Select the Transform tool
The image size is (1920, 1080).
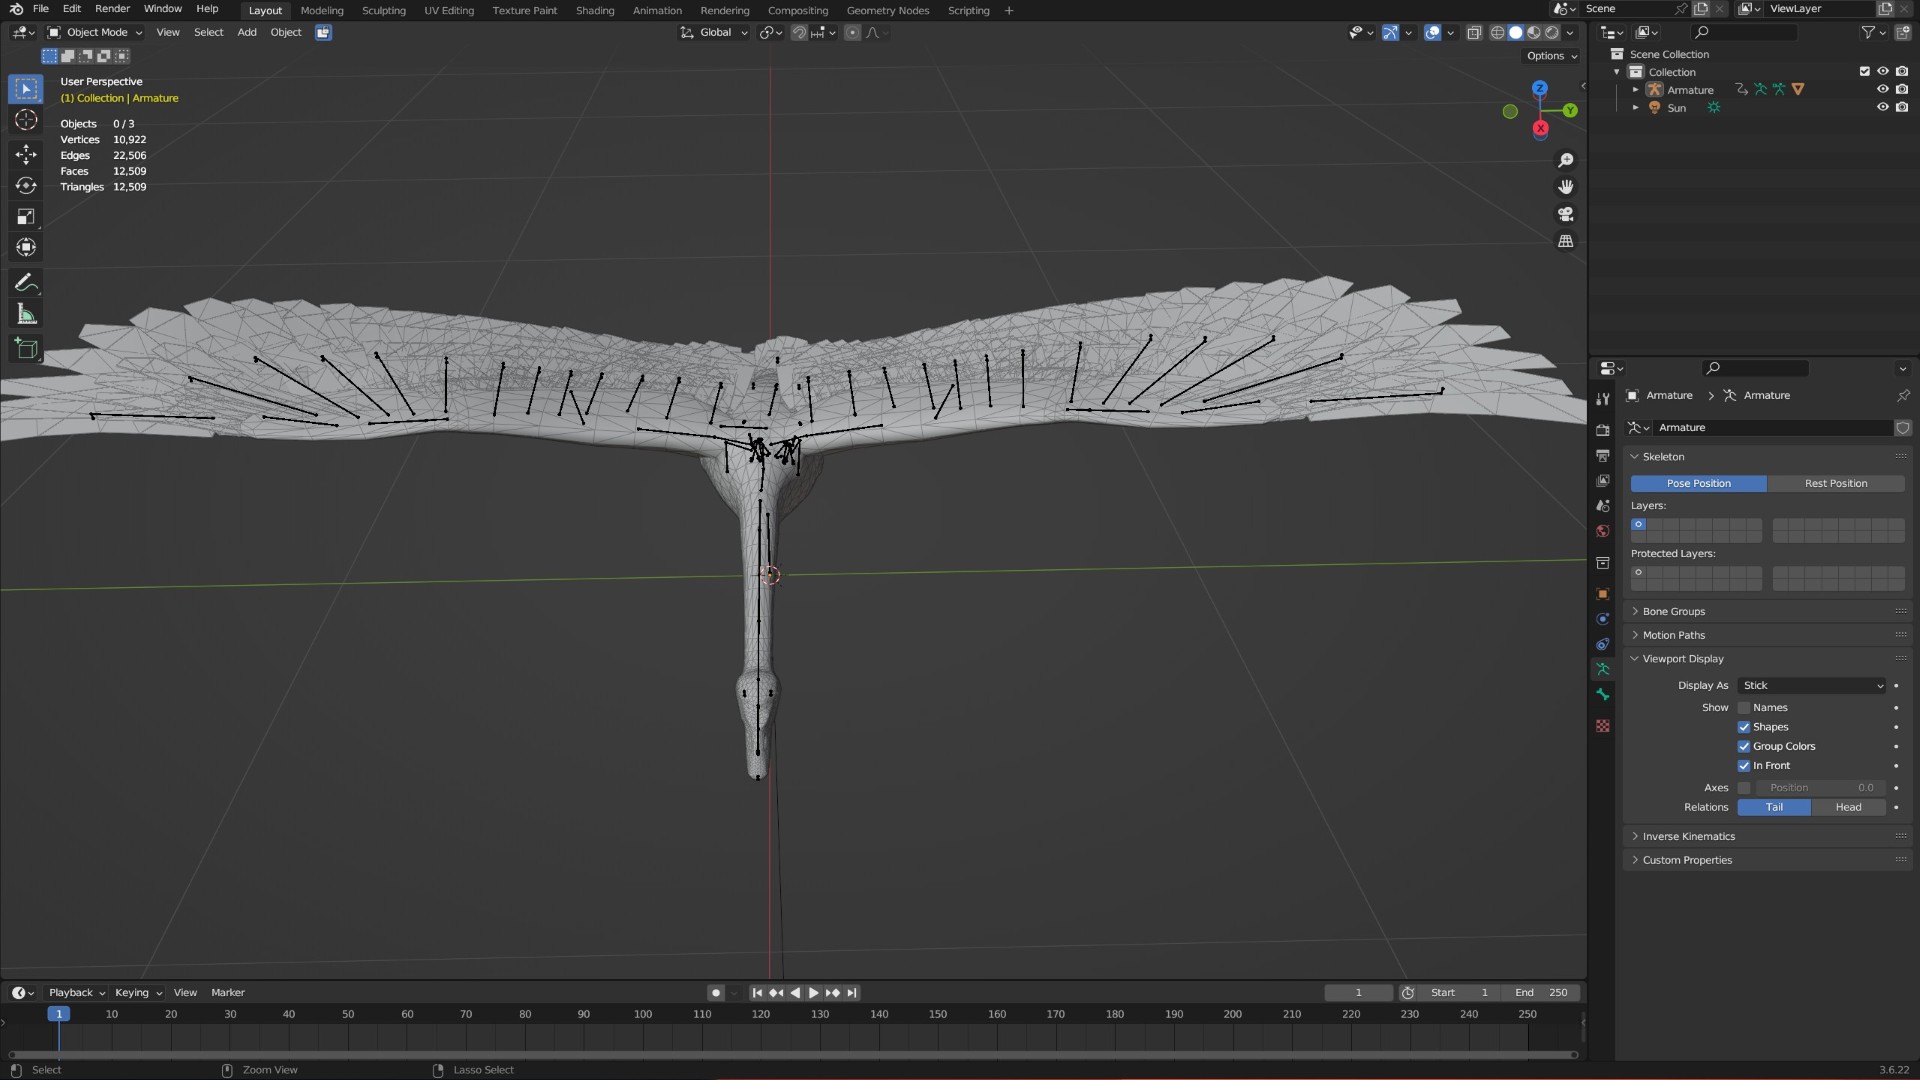(26, 248)
